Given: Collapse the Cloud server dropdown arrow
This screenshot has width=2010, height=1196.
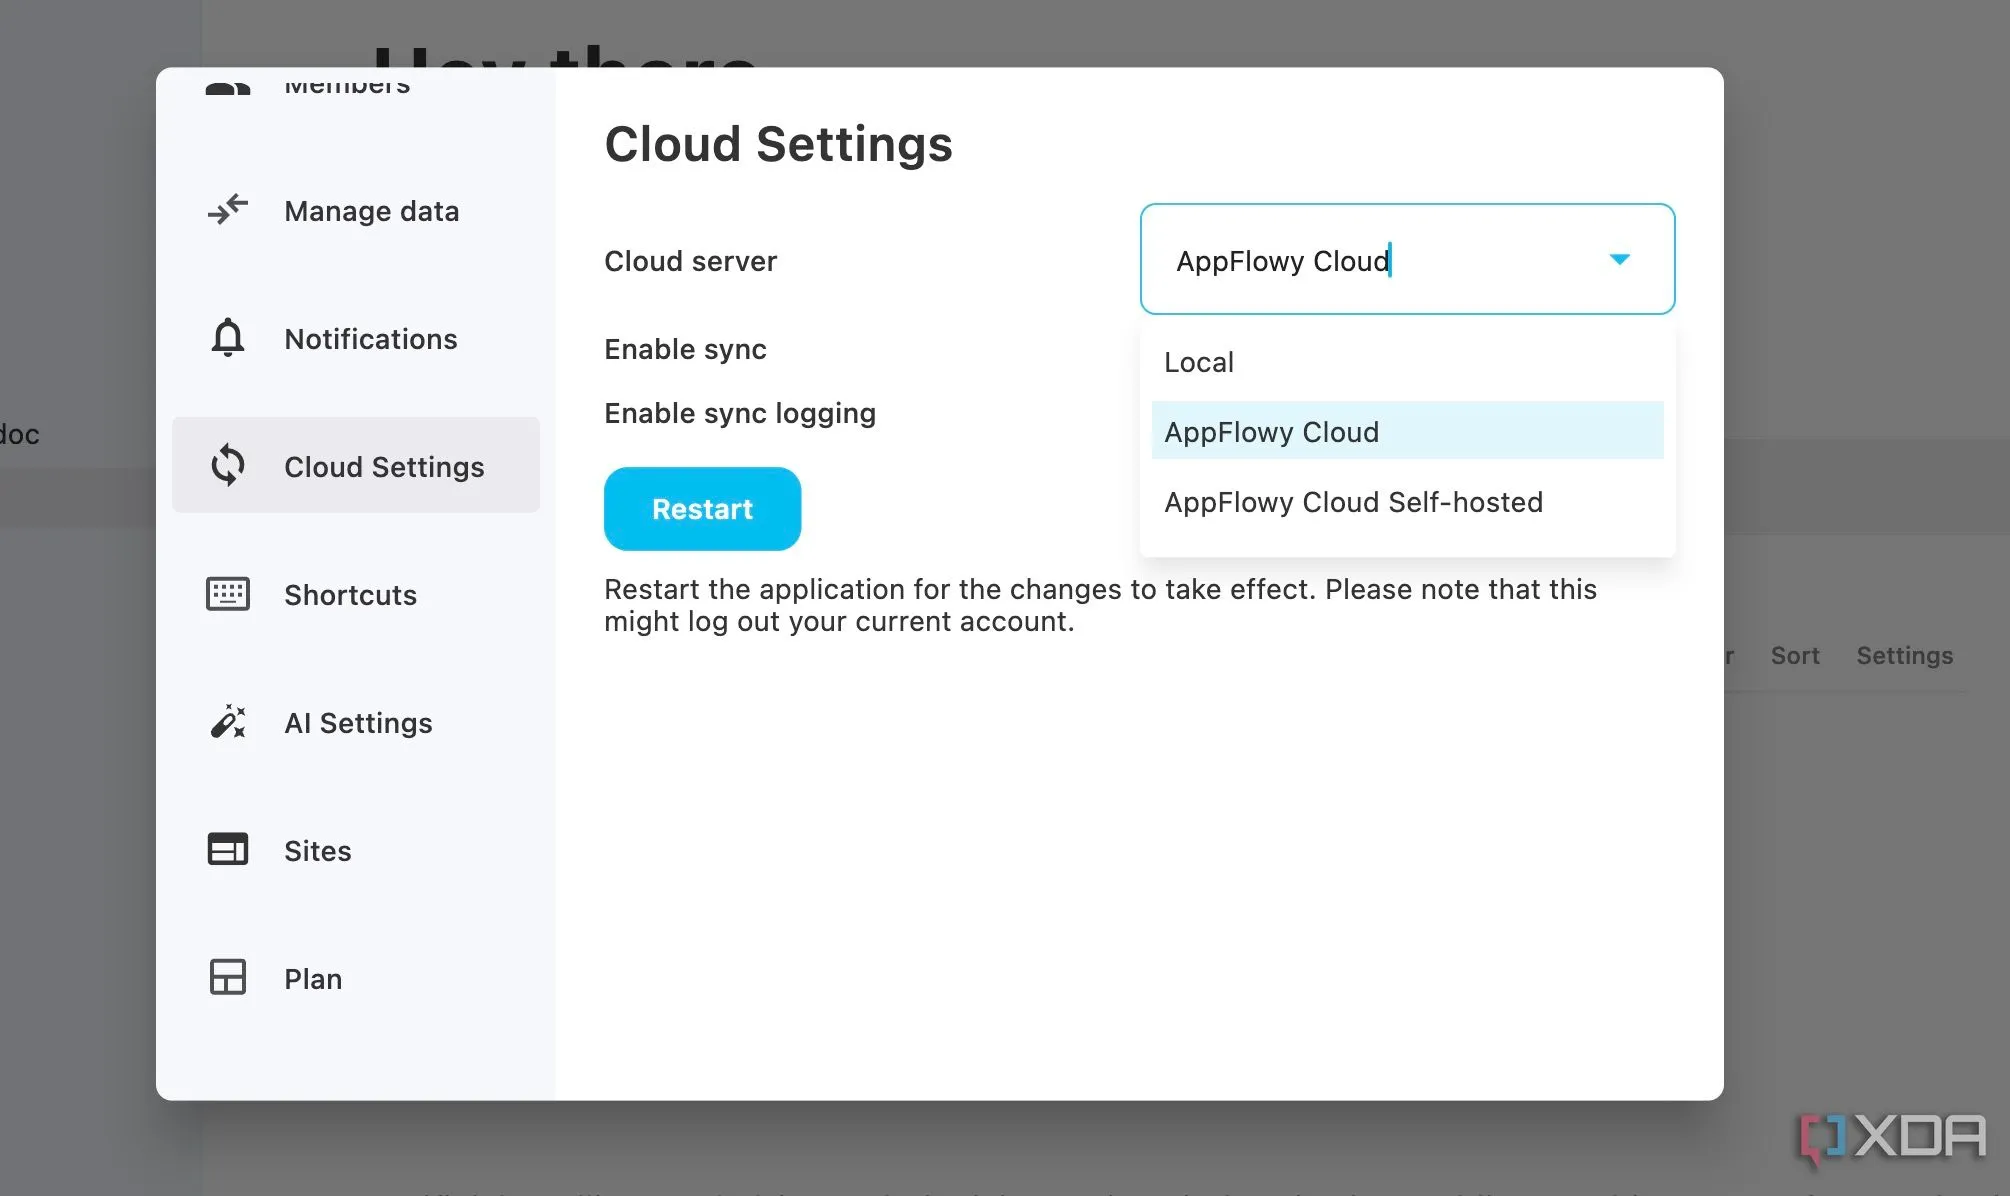Looking at the screenshot, I should pos(1620,260).
